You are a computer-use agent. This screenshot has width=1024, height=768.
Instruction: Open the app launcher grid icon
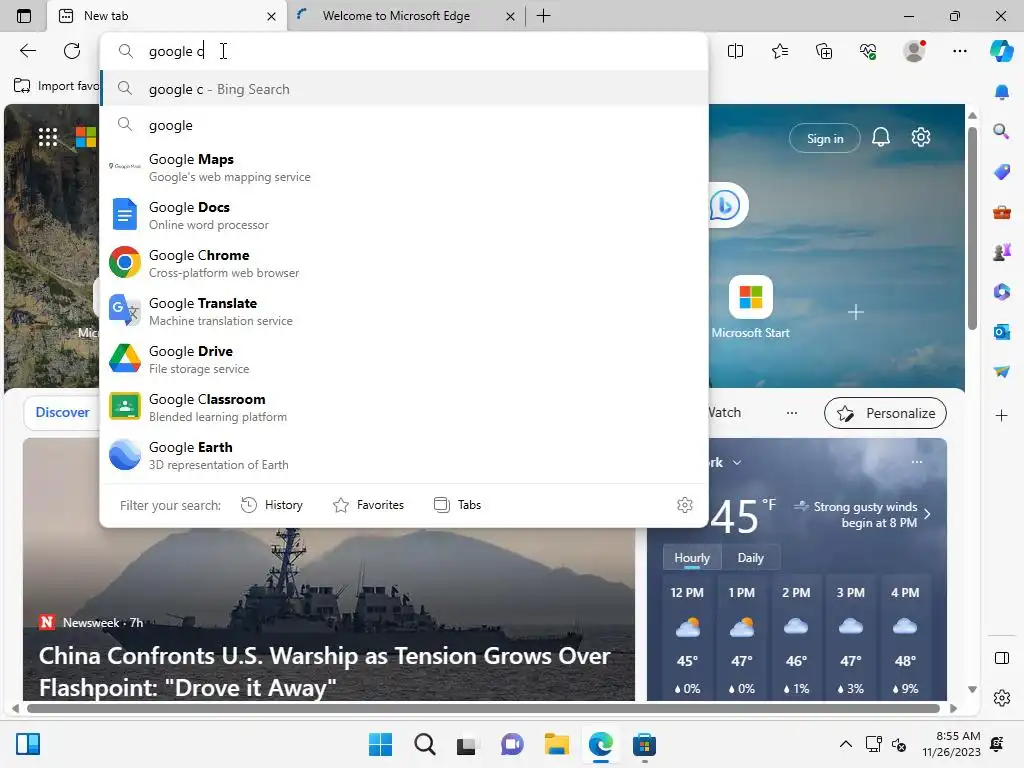tap(48, 137)
